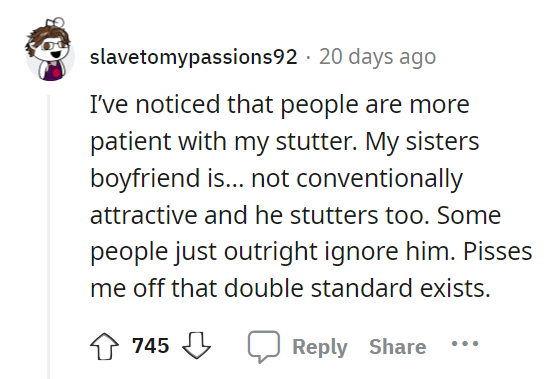Click the word "Some" in the comment
Image resolution: width=552 pixels, height=379 pixels.
pyautogui.click(x=469, y=215)
